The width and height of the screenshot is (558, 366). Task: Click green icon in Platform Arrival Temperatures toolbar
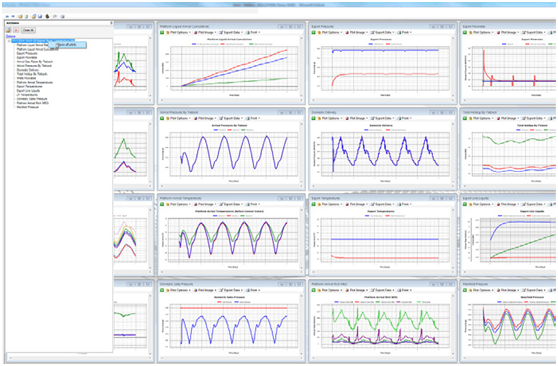162,204
